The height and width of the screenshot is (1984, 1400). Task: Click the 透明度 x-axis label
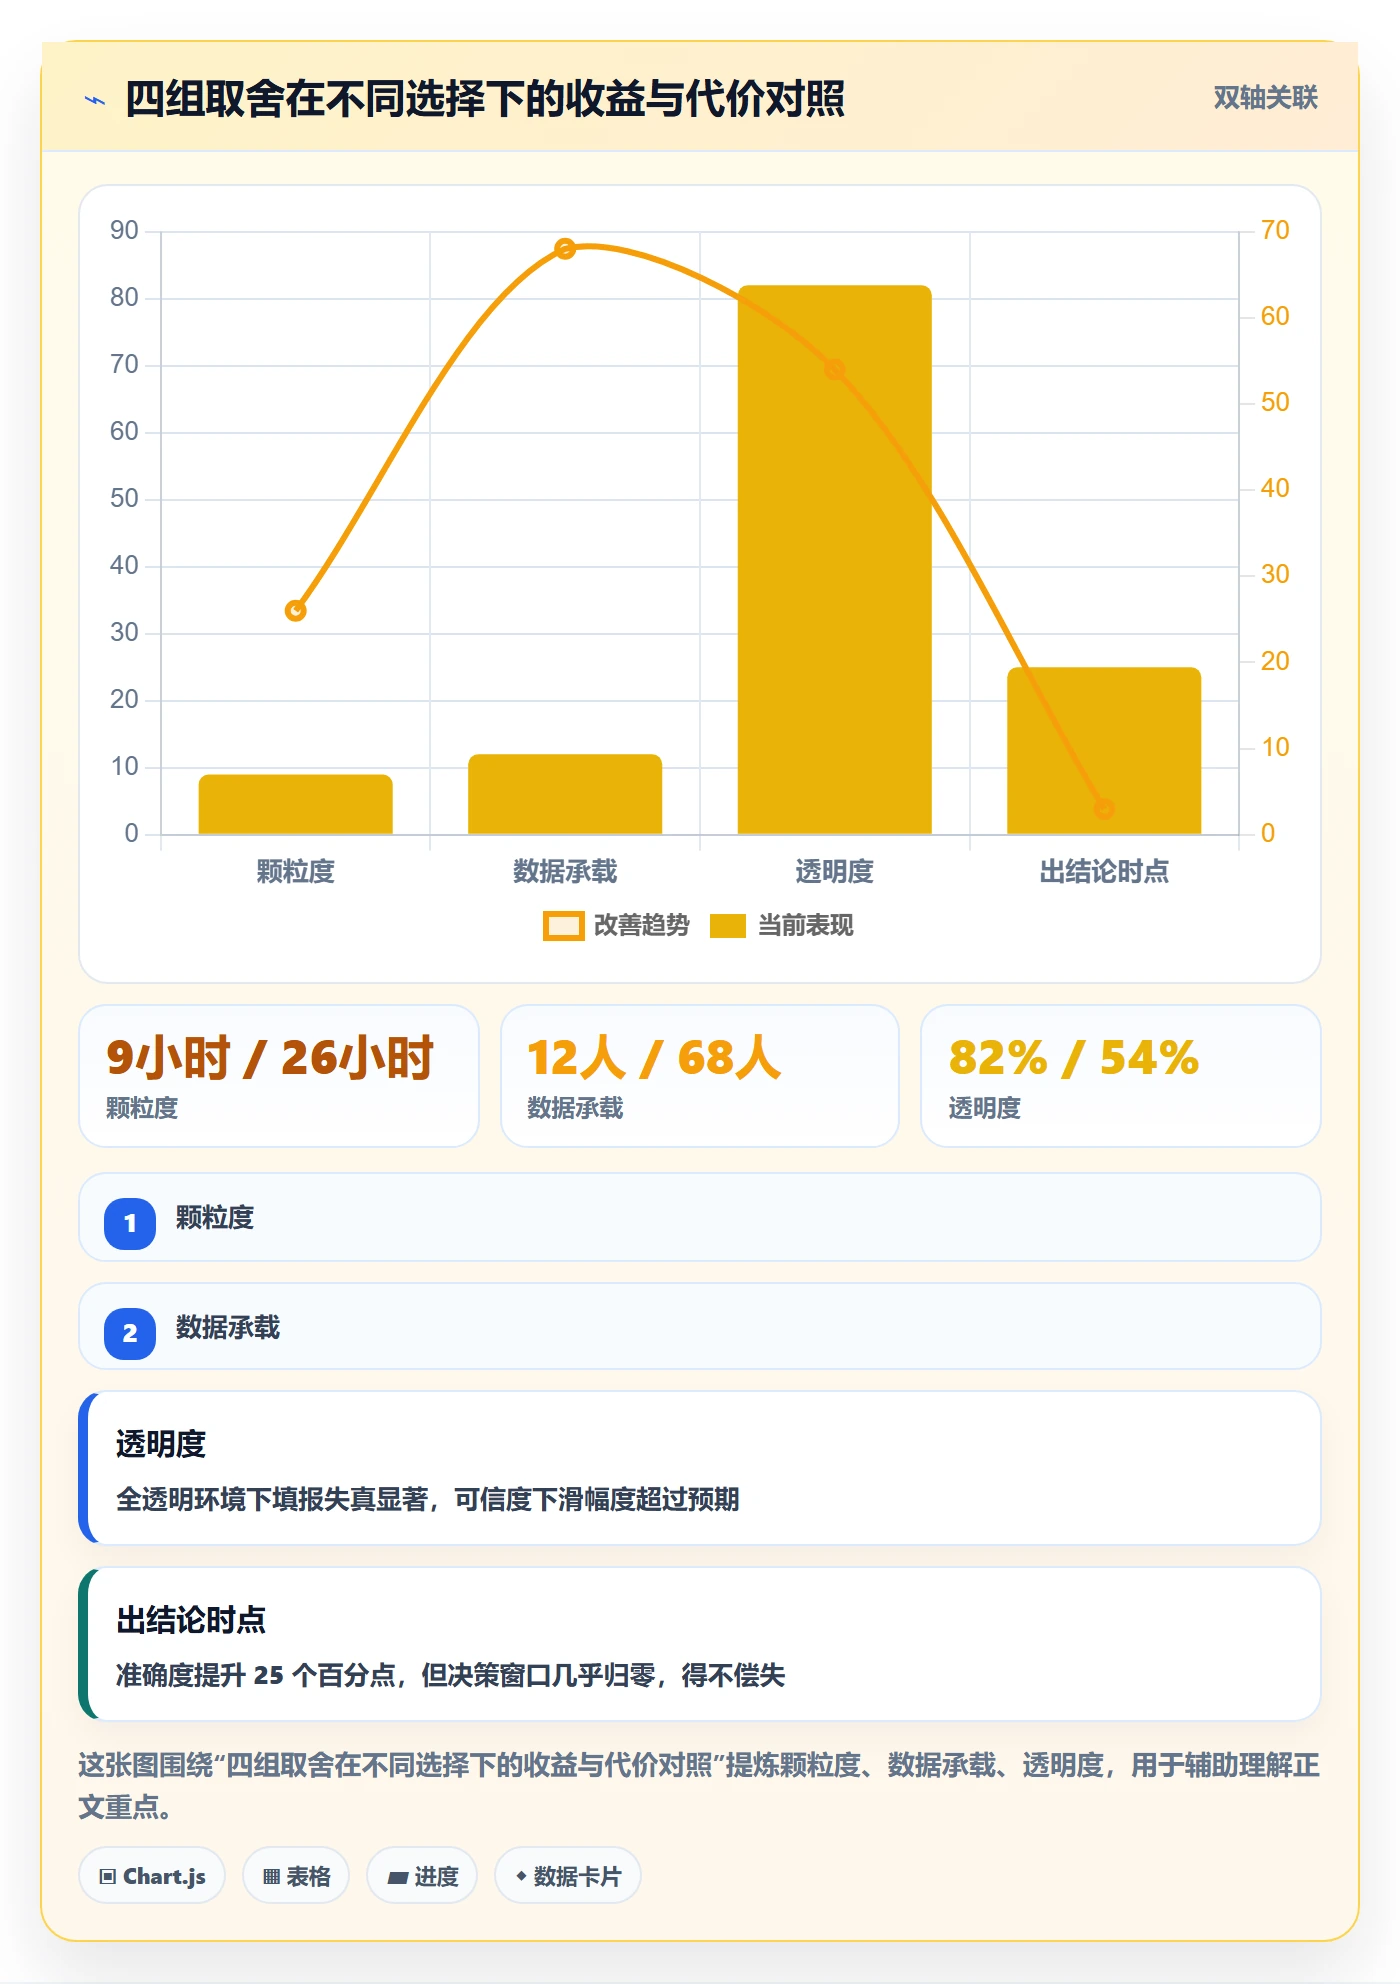834,872
